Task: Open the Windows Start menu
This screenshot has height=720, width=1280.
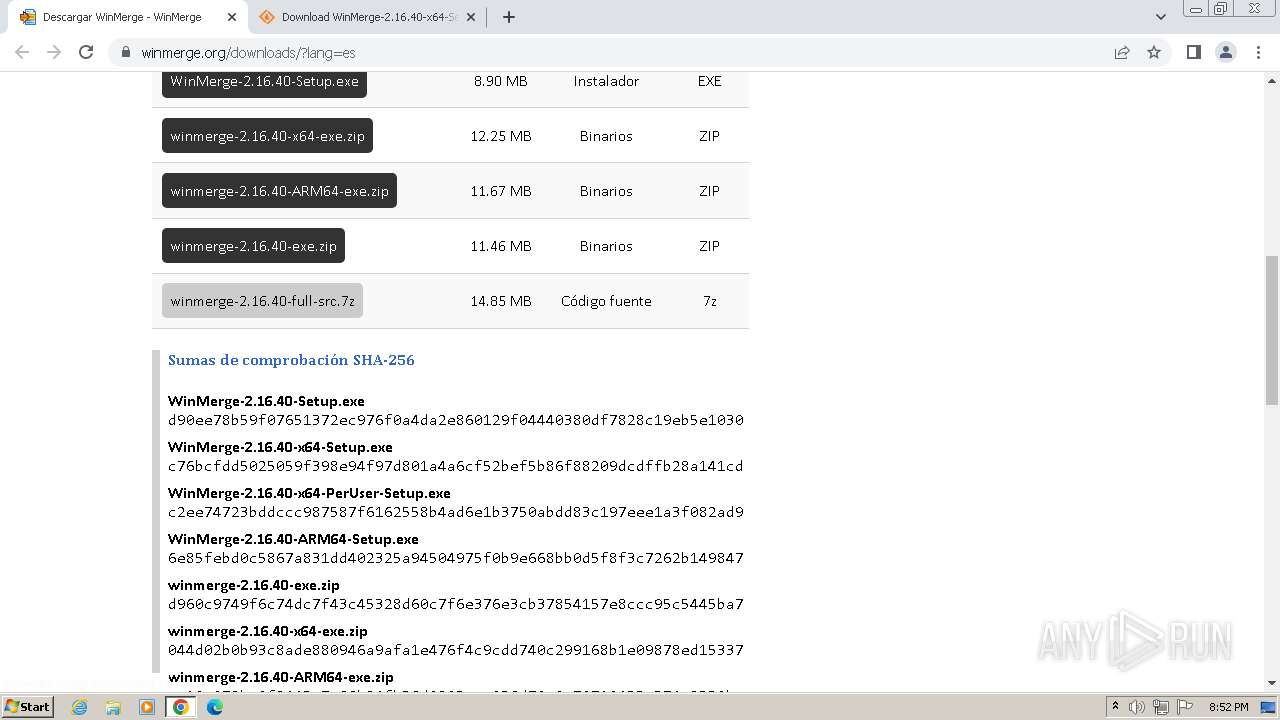Action: [27, 706]
